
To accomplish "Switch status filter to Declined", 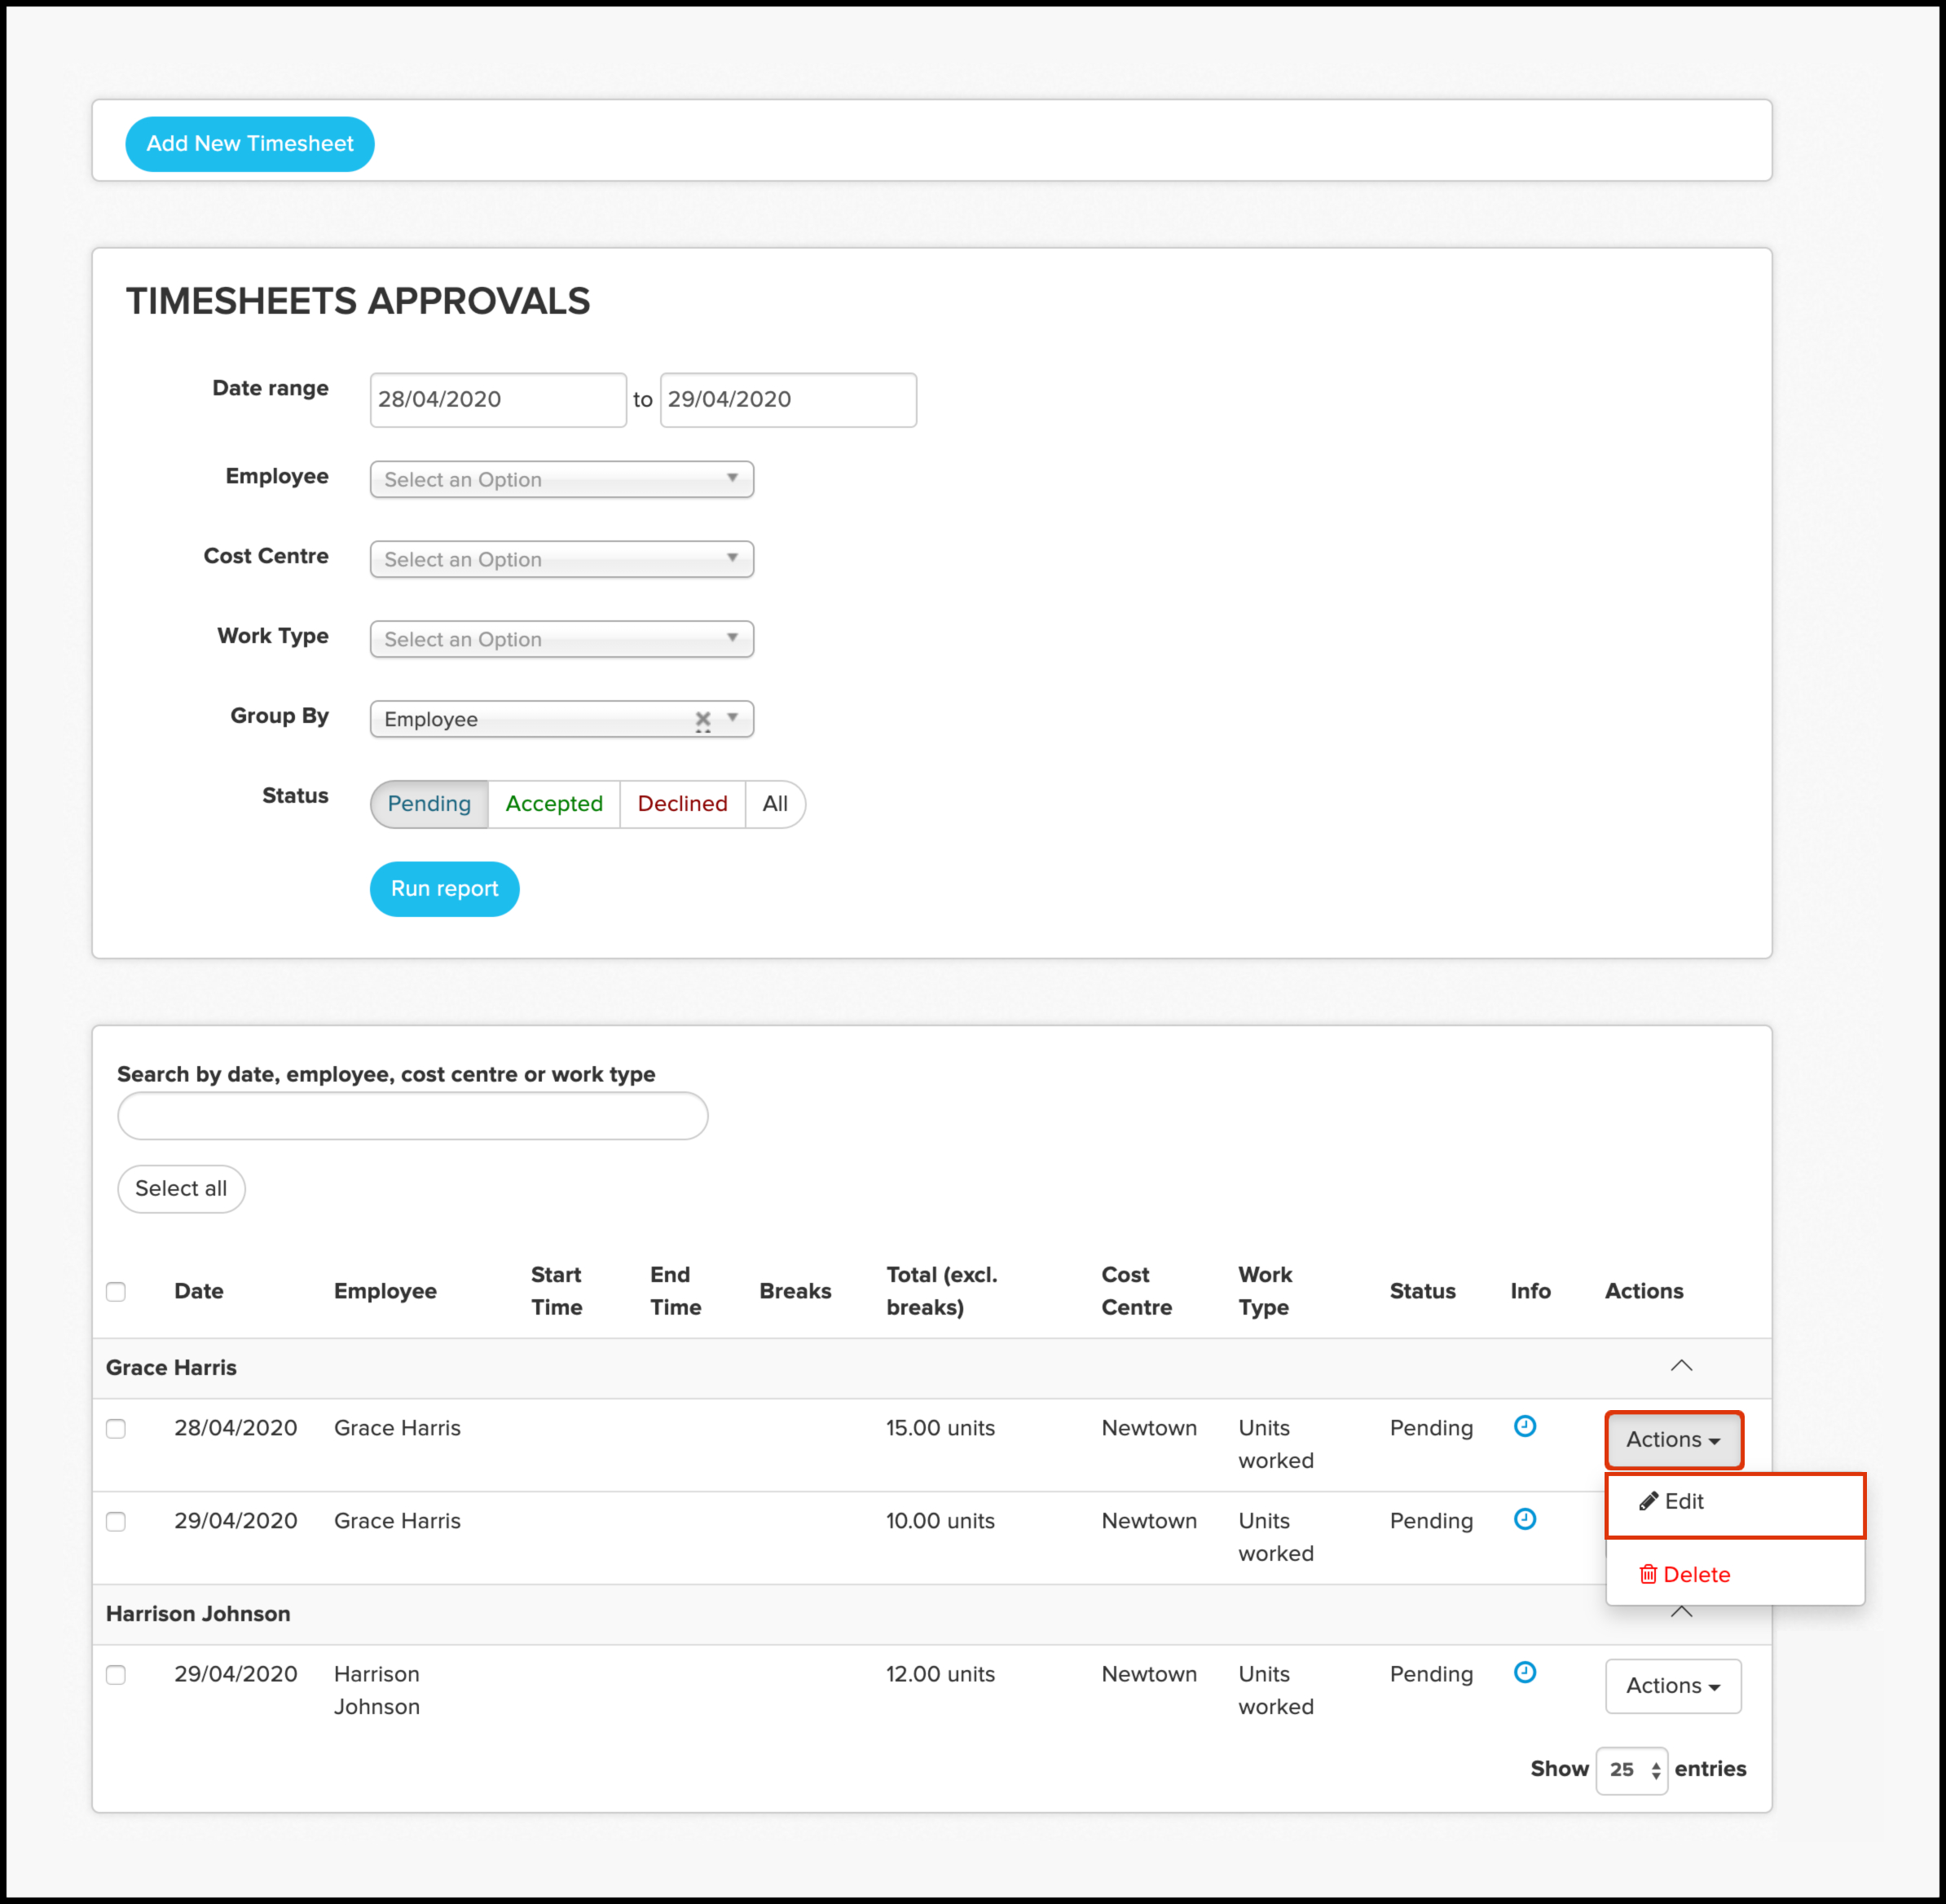I will point(682,804).
